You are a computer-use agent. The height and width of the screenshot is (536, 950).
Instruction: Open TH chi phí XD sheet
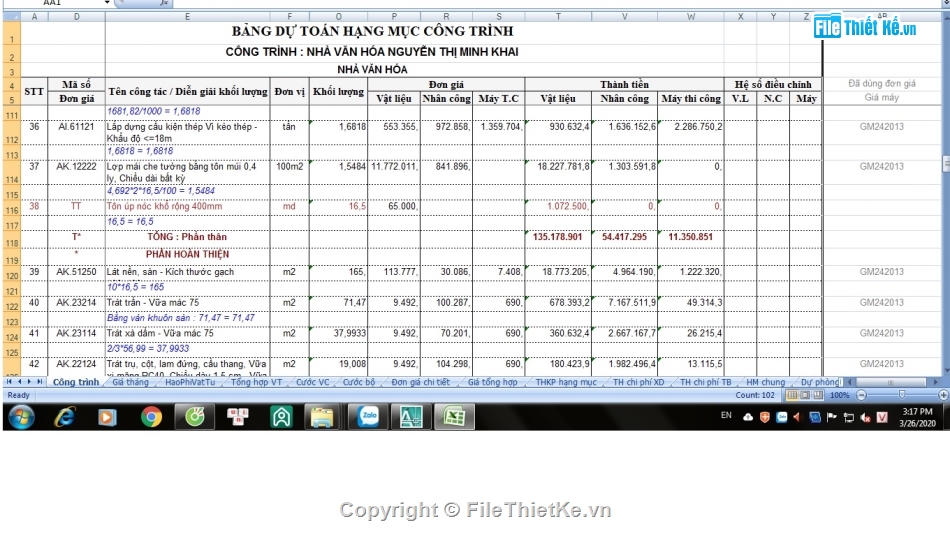[x=639, y=382]
